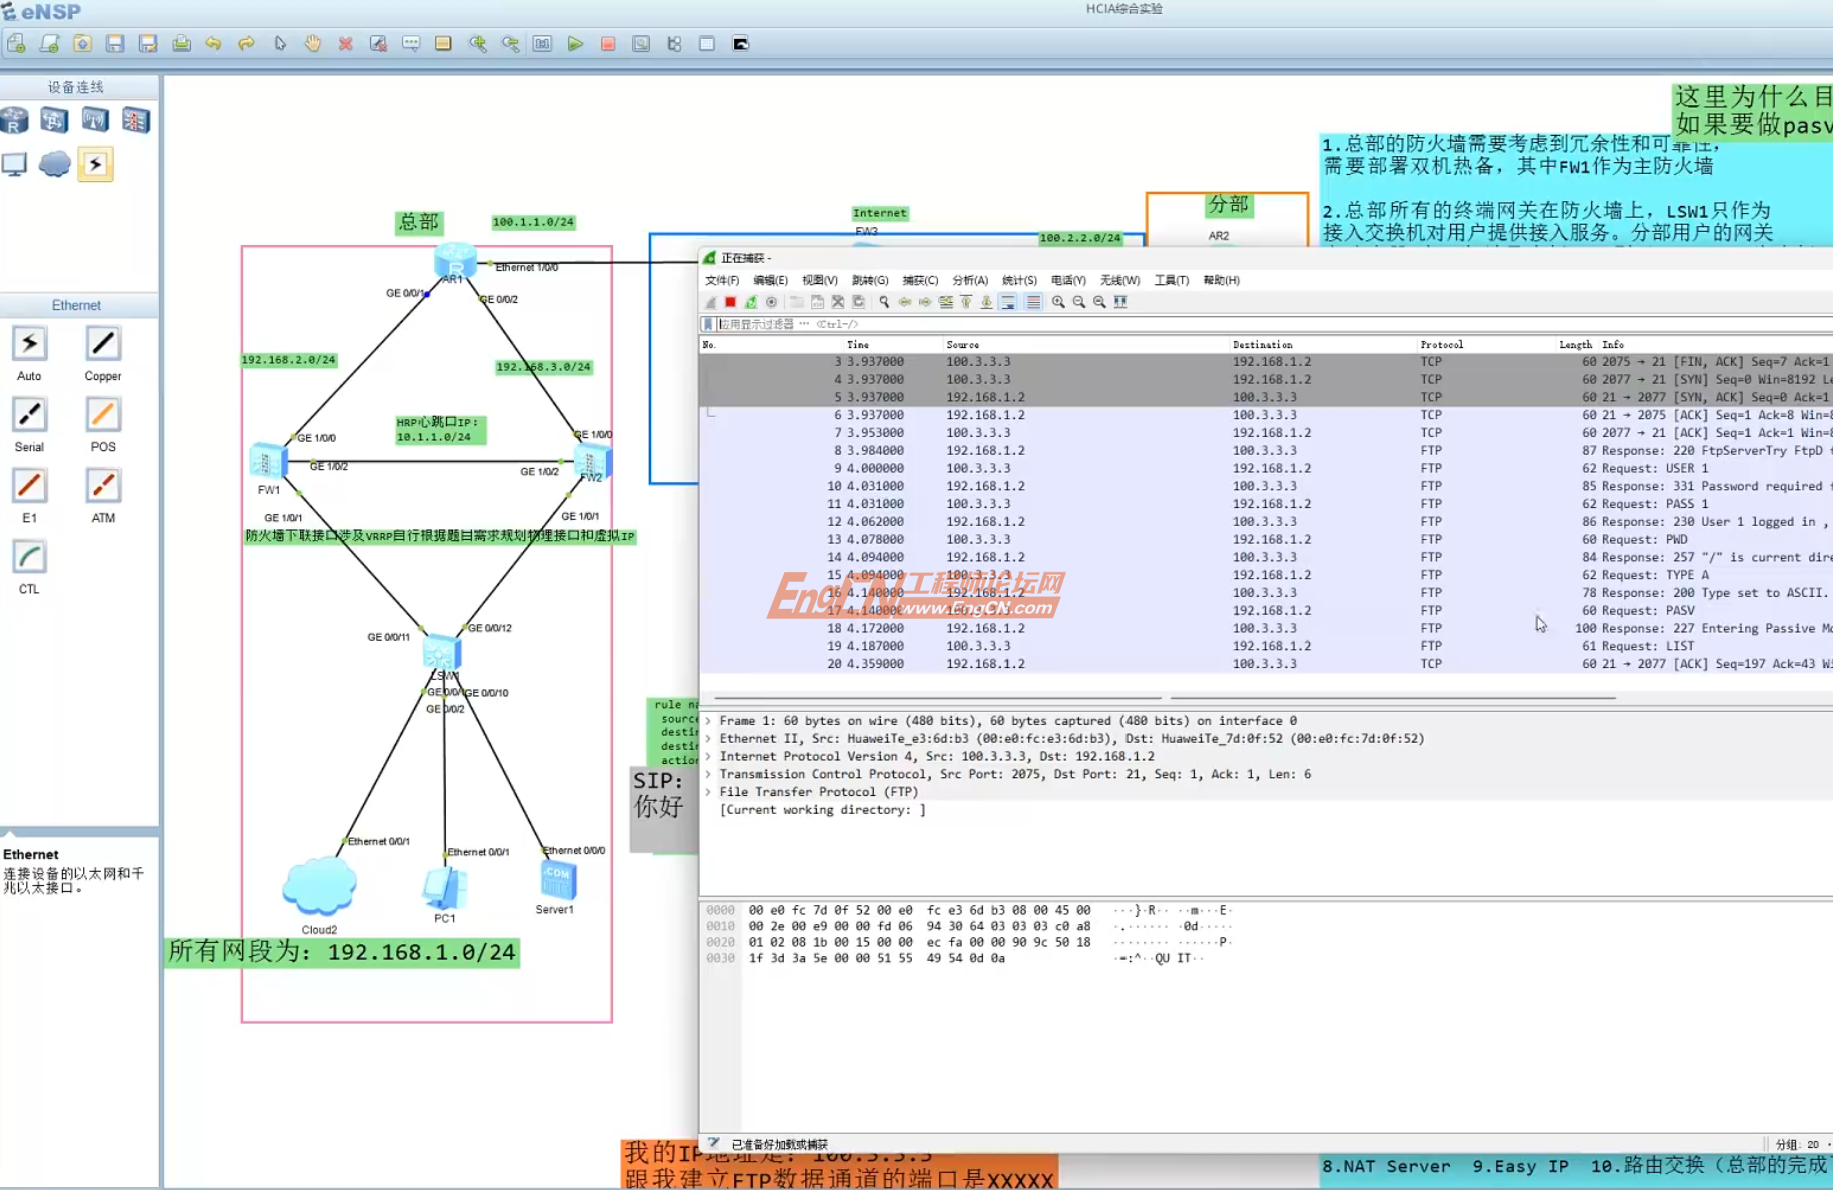Screen dimensions: 1833x1190
Task: Expand the Ethernet II detail row
Action: point(709,739)
